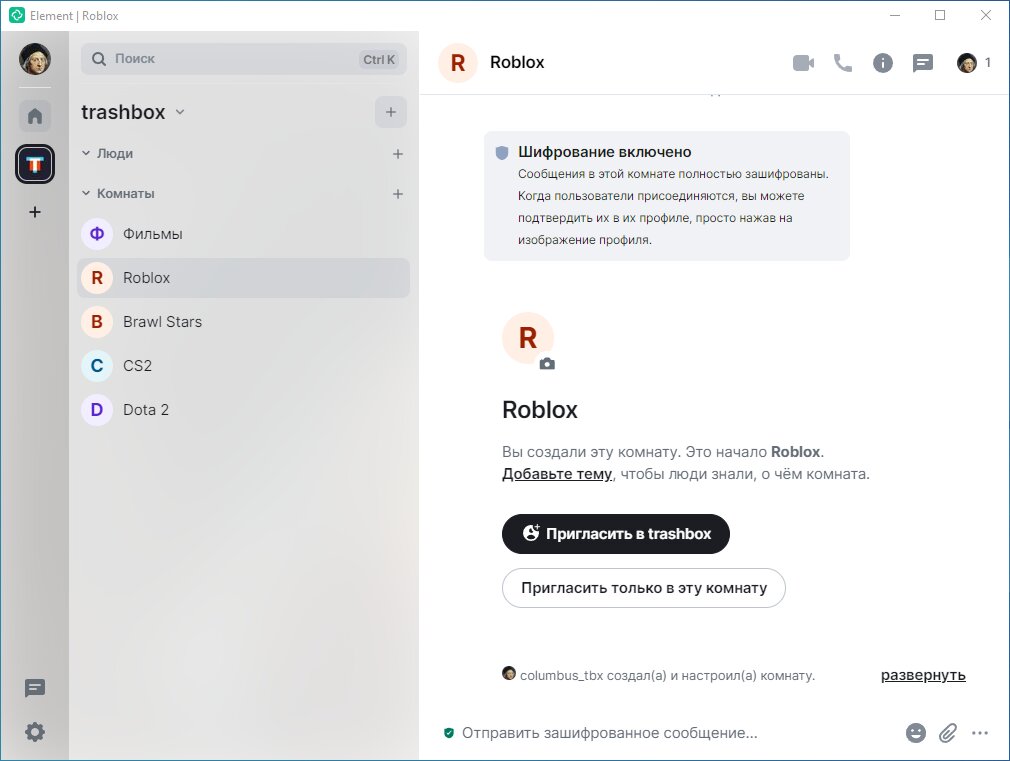Click the encryption shield icon
The width and height of the screenshot is (1010, 761).
click(x=502, y=153)
